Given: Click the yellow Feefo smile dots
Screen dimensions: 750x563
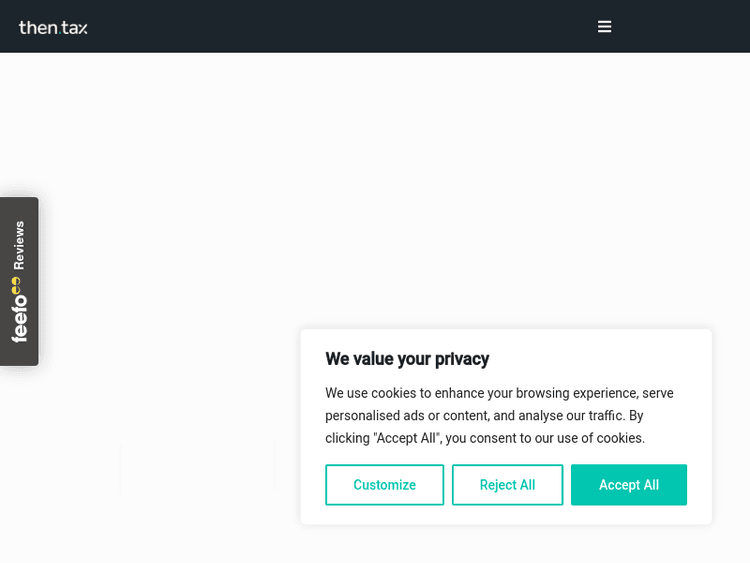Looking at the screenshot, I should (x=17, y=285).
